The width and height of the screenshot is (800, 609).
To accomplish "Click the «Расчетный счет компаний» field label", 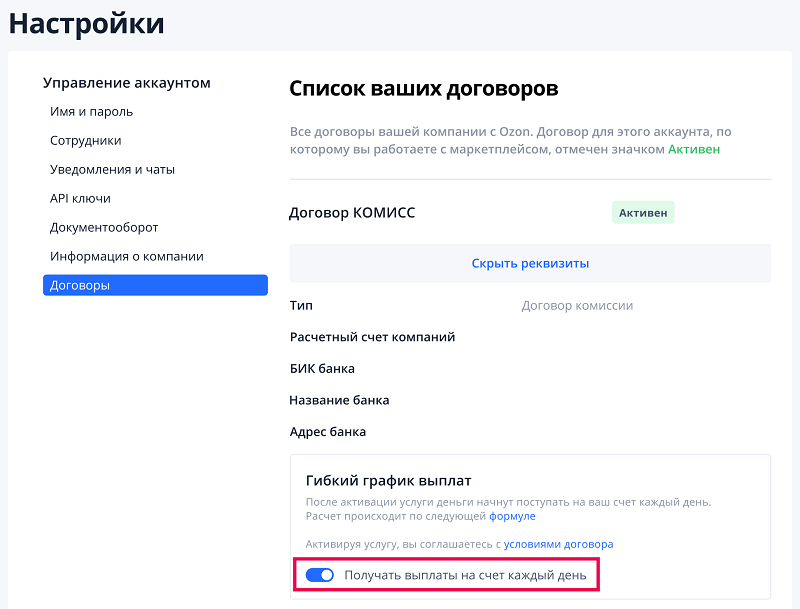I will click(x=372, y=337).
